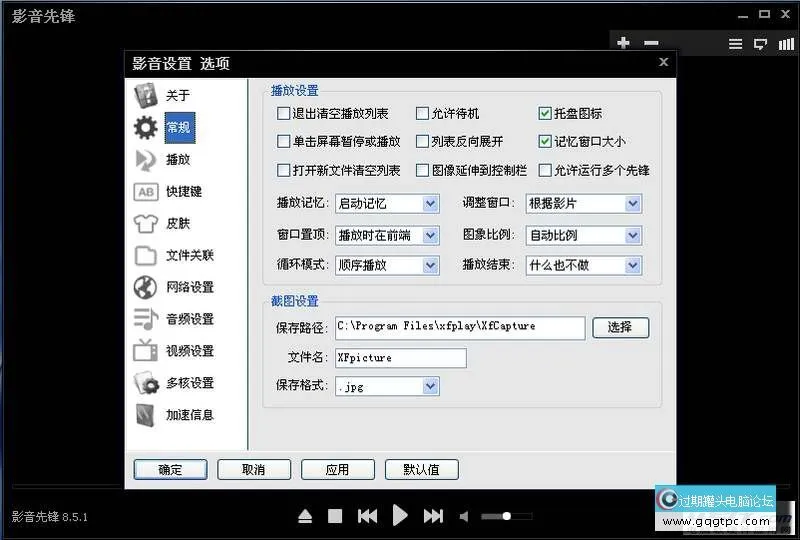Enable 允许待机 checkbox
This screenshot has width=800, height=540.
click(x=422, y=113)
